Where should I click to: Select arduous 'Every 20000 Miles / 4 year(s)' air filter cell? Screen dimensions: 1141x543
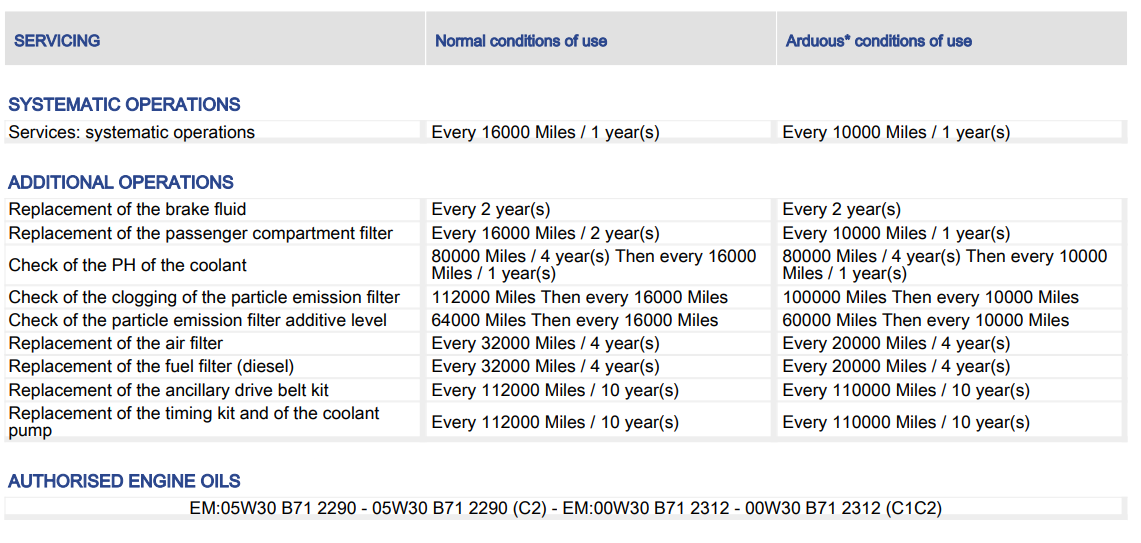[896, 343]
